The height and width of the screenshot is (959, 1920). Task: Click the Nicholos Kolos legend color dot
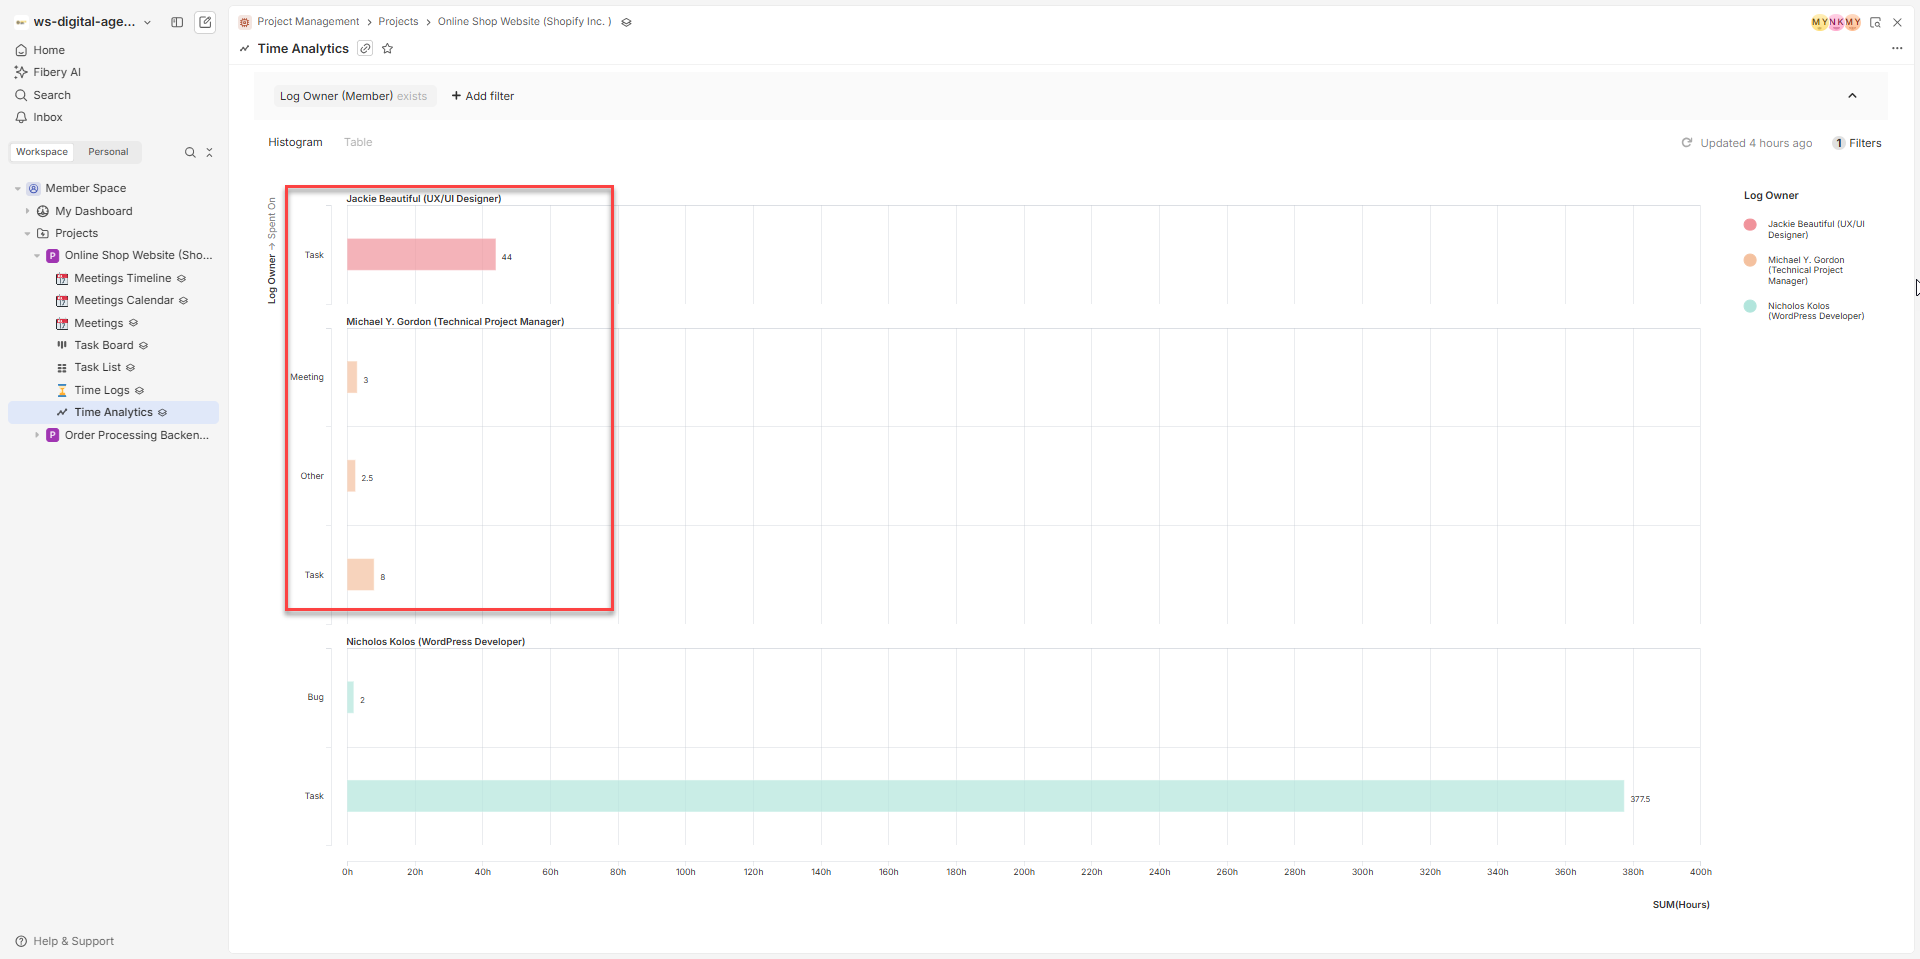click(x=1750, y=306)
